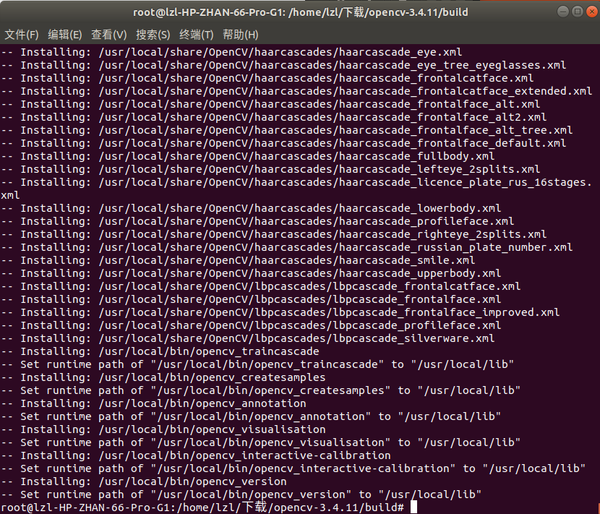
Task: Click the terminal prompt cursor
Action: (x=413, y=507)
